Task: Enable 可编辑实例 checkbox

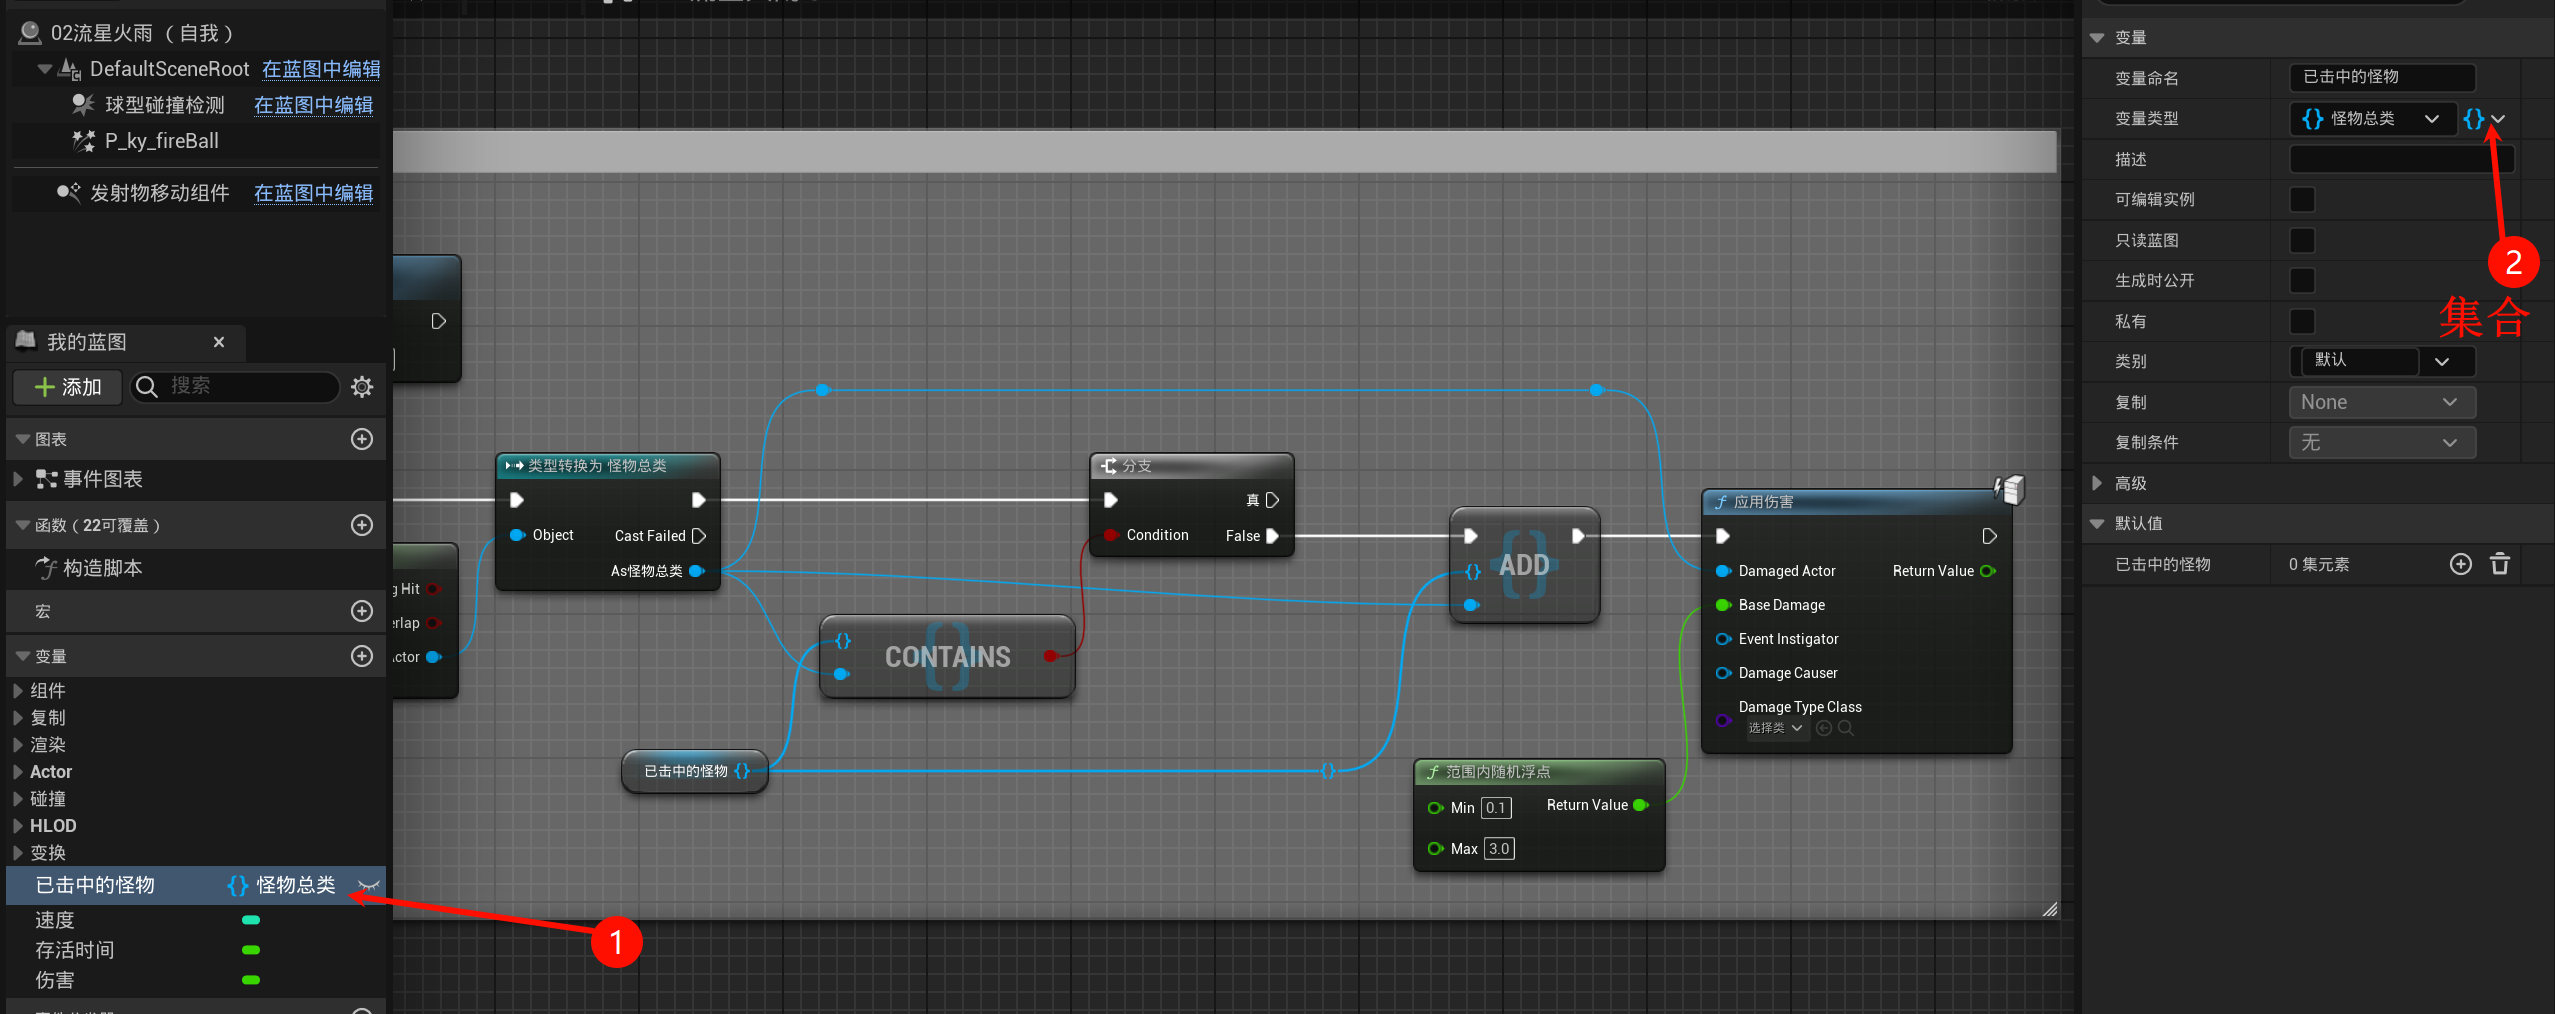Action: 2302,200
